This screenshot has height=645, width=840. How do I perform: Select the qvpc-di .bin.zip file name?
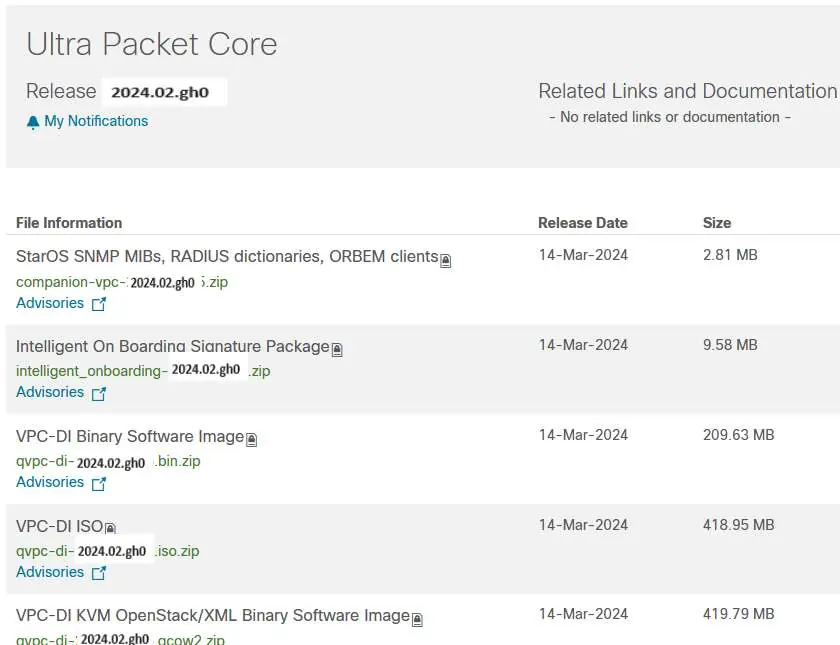(108, 462)
